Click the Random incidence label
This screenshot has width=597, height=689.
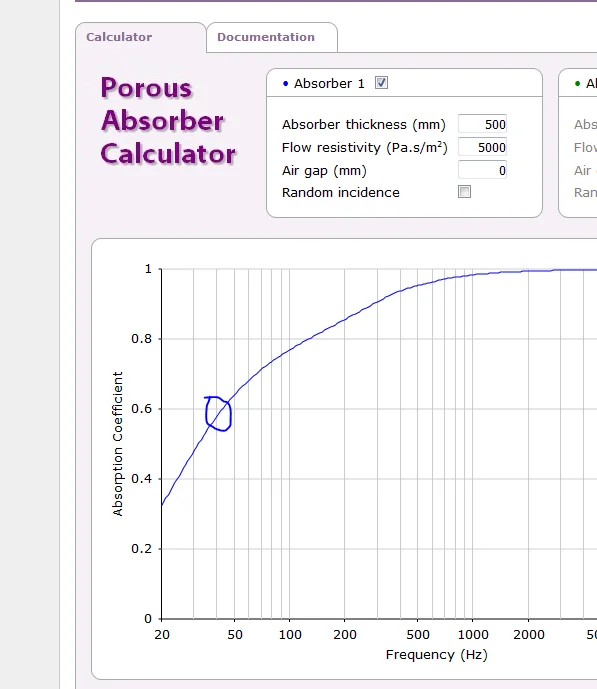click(x=341, y=192)
